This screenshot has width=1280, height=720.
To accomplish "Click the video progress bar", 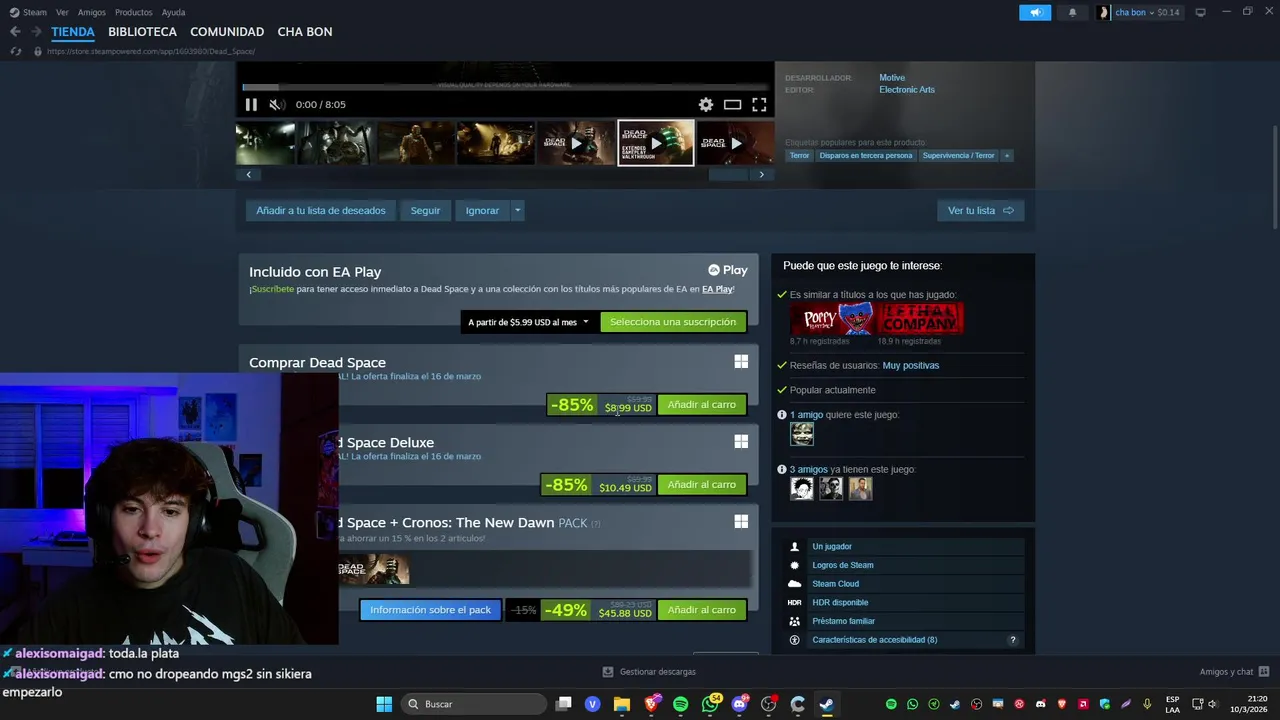I will click(505, 87).
